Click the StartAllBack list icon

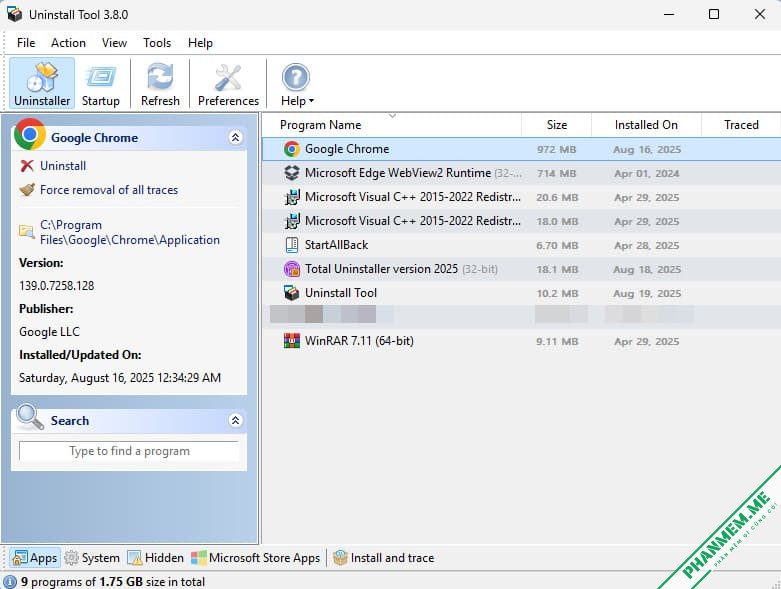tap(292, 245)
